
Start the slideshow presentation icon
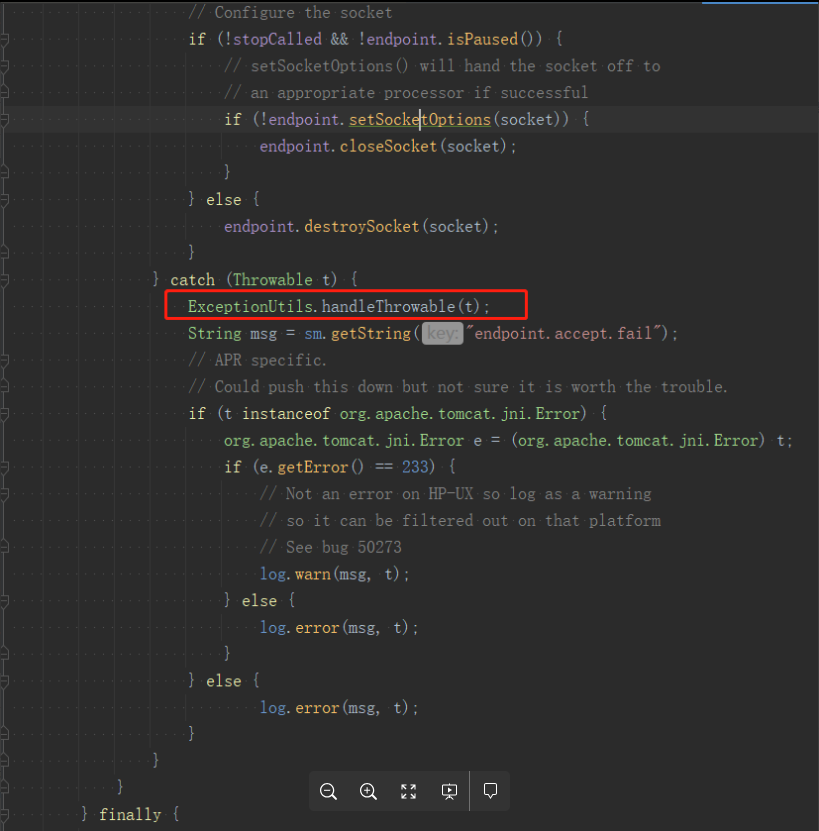pos(449,791)
